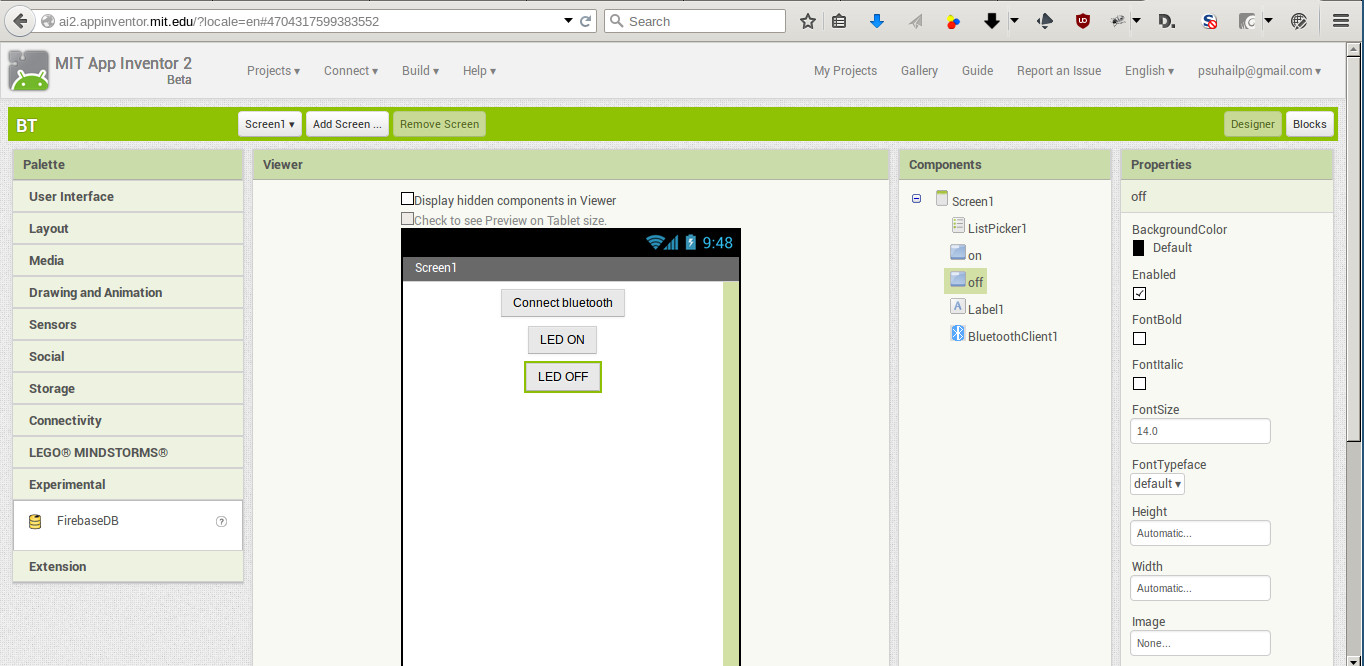
Task: Click the 'off' button component icon
Action: coord(958,280)
